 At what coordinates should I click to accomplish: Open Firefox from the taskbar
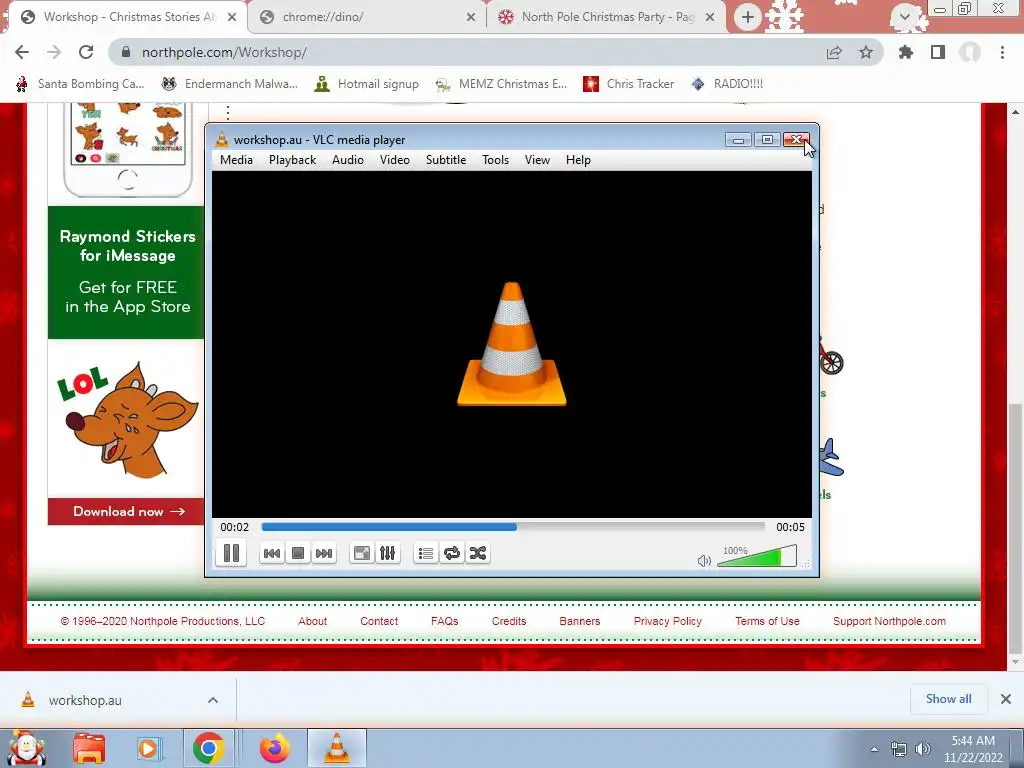[275, 748]
